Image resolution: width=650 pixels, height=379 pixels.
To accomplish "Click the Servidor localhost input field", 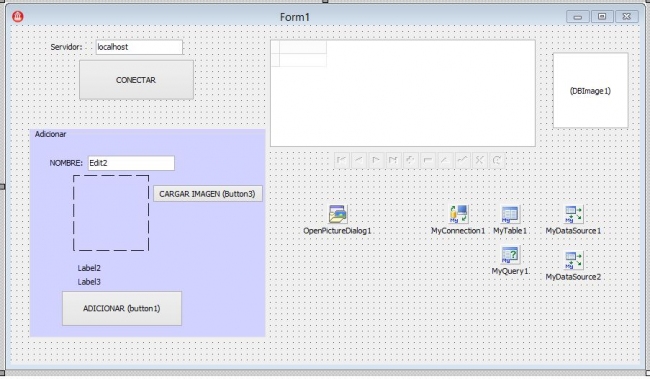I will [x=139, y=47].
